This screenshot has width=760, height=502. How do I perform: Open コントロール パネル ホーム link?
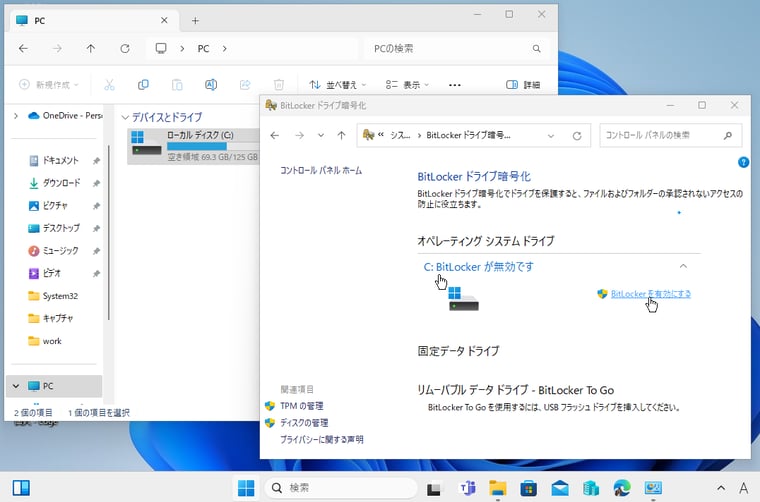pyautogui.click(x=321, y=171)
